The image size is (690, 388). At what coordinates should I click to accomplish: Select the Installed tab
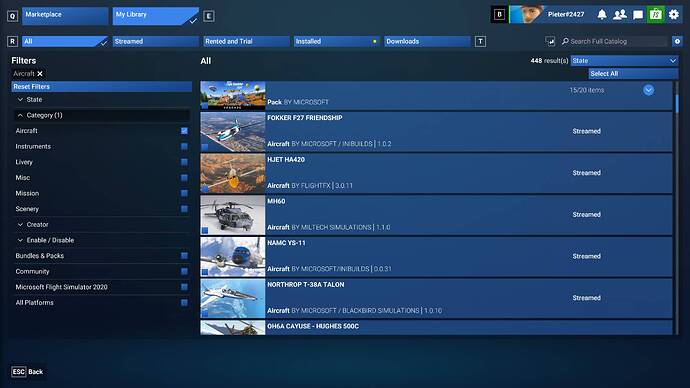click(x=337, y=41)
